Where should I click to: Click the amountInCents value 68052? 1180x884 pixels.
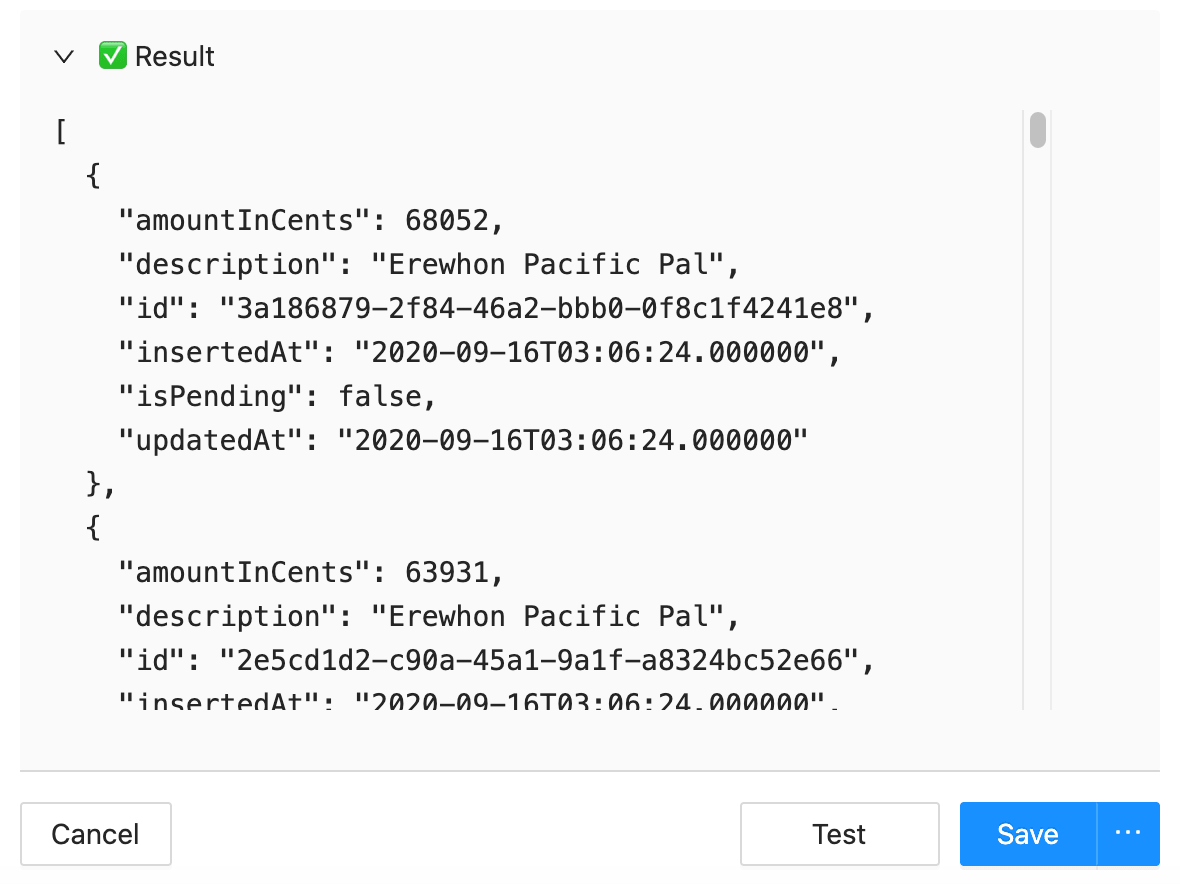pyautogui.click(x=446, y=220)
